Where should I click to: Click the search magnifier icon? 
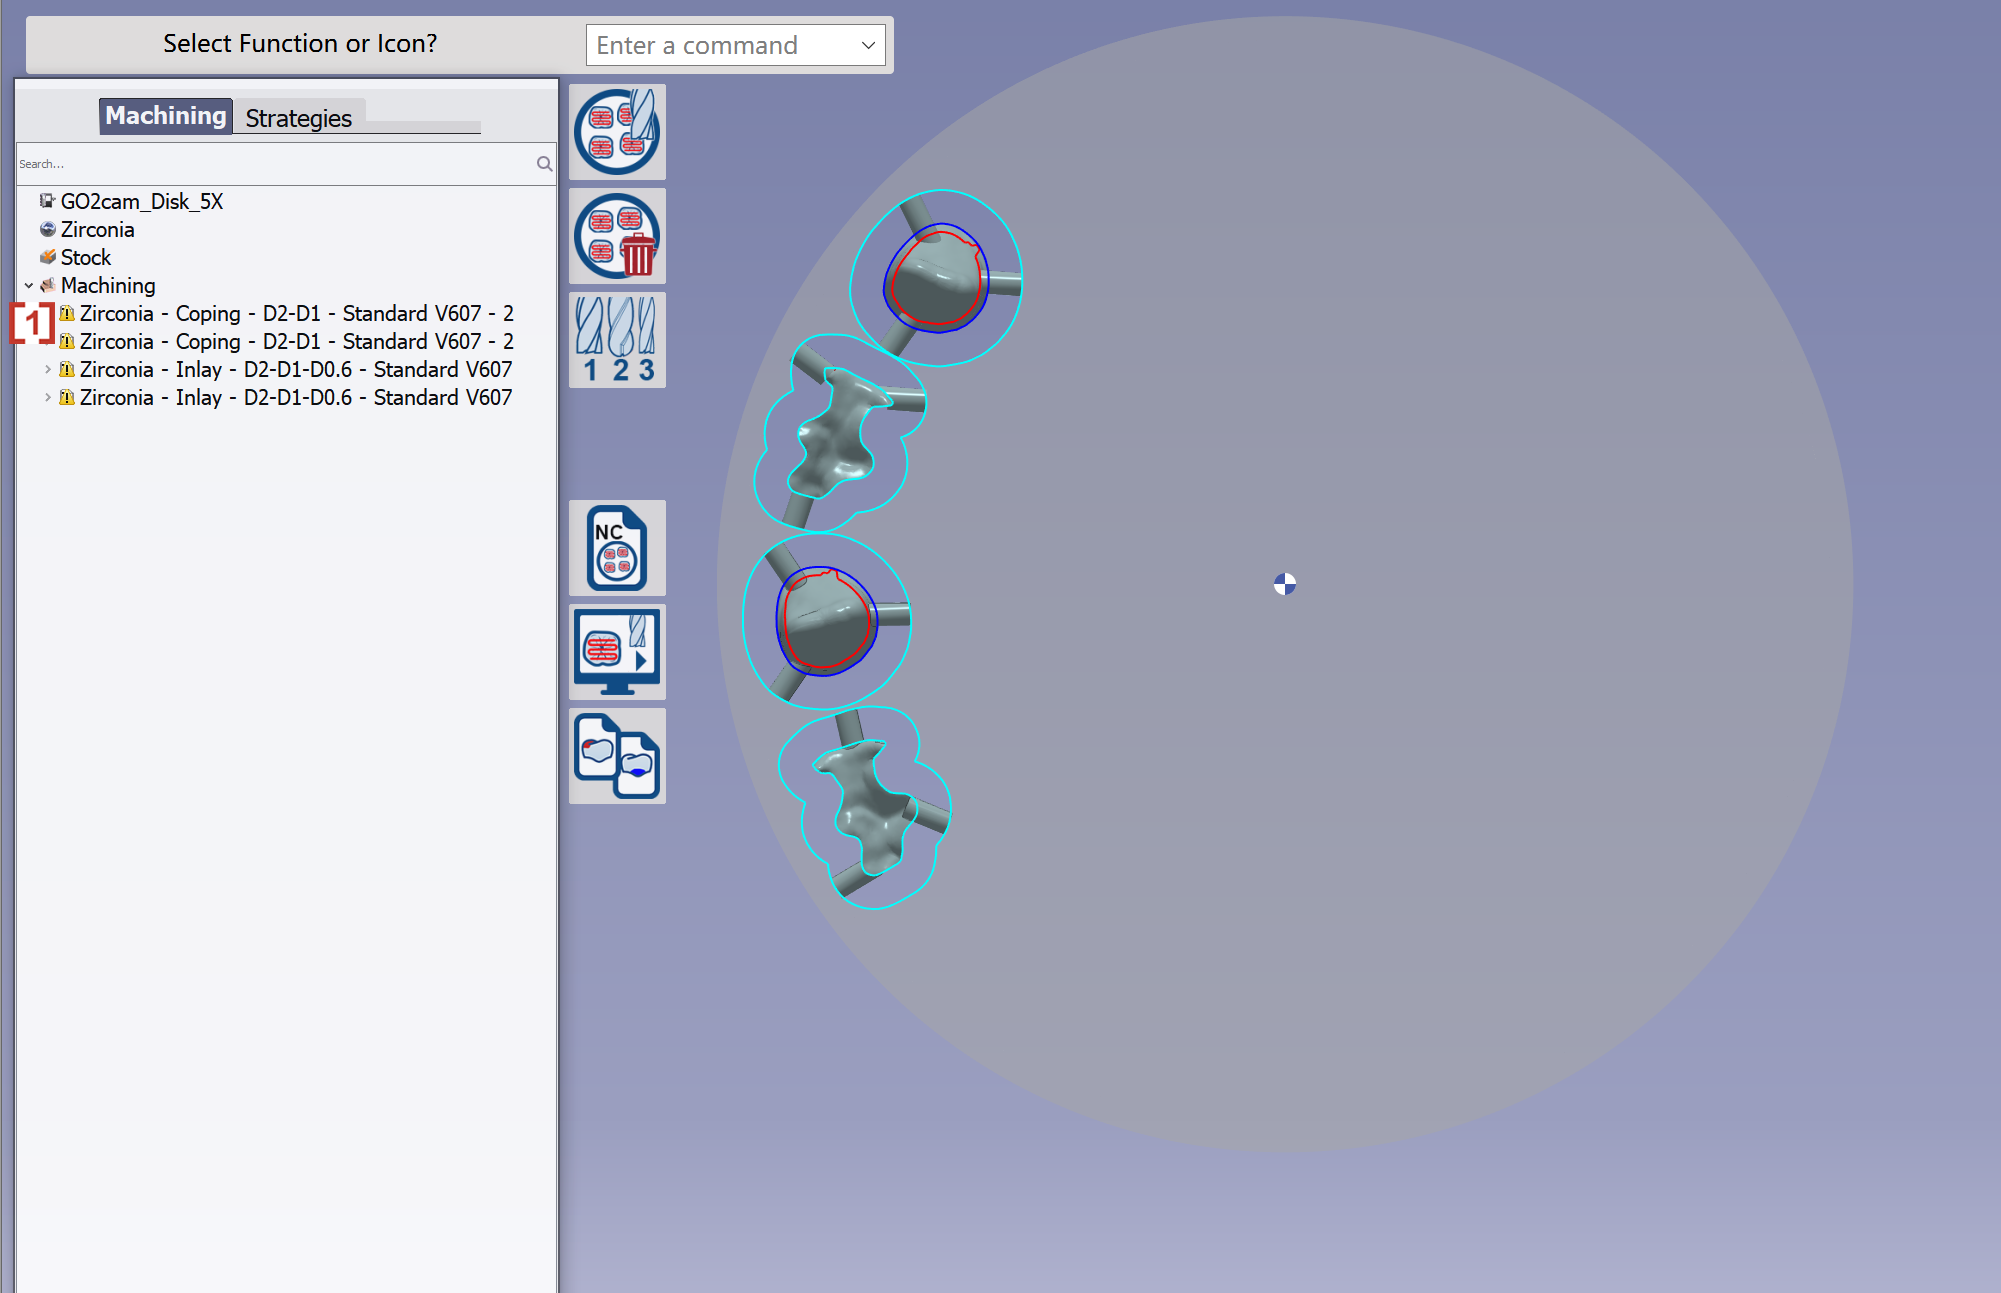(544, 163)
